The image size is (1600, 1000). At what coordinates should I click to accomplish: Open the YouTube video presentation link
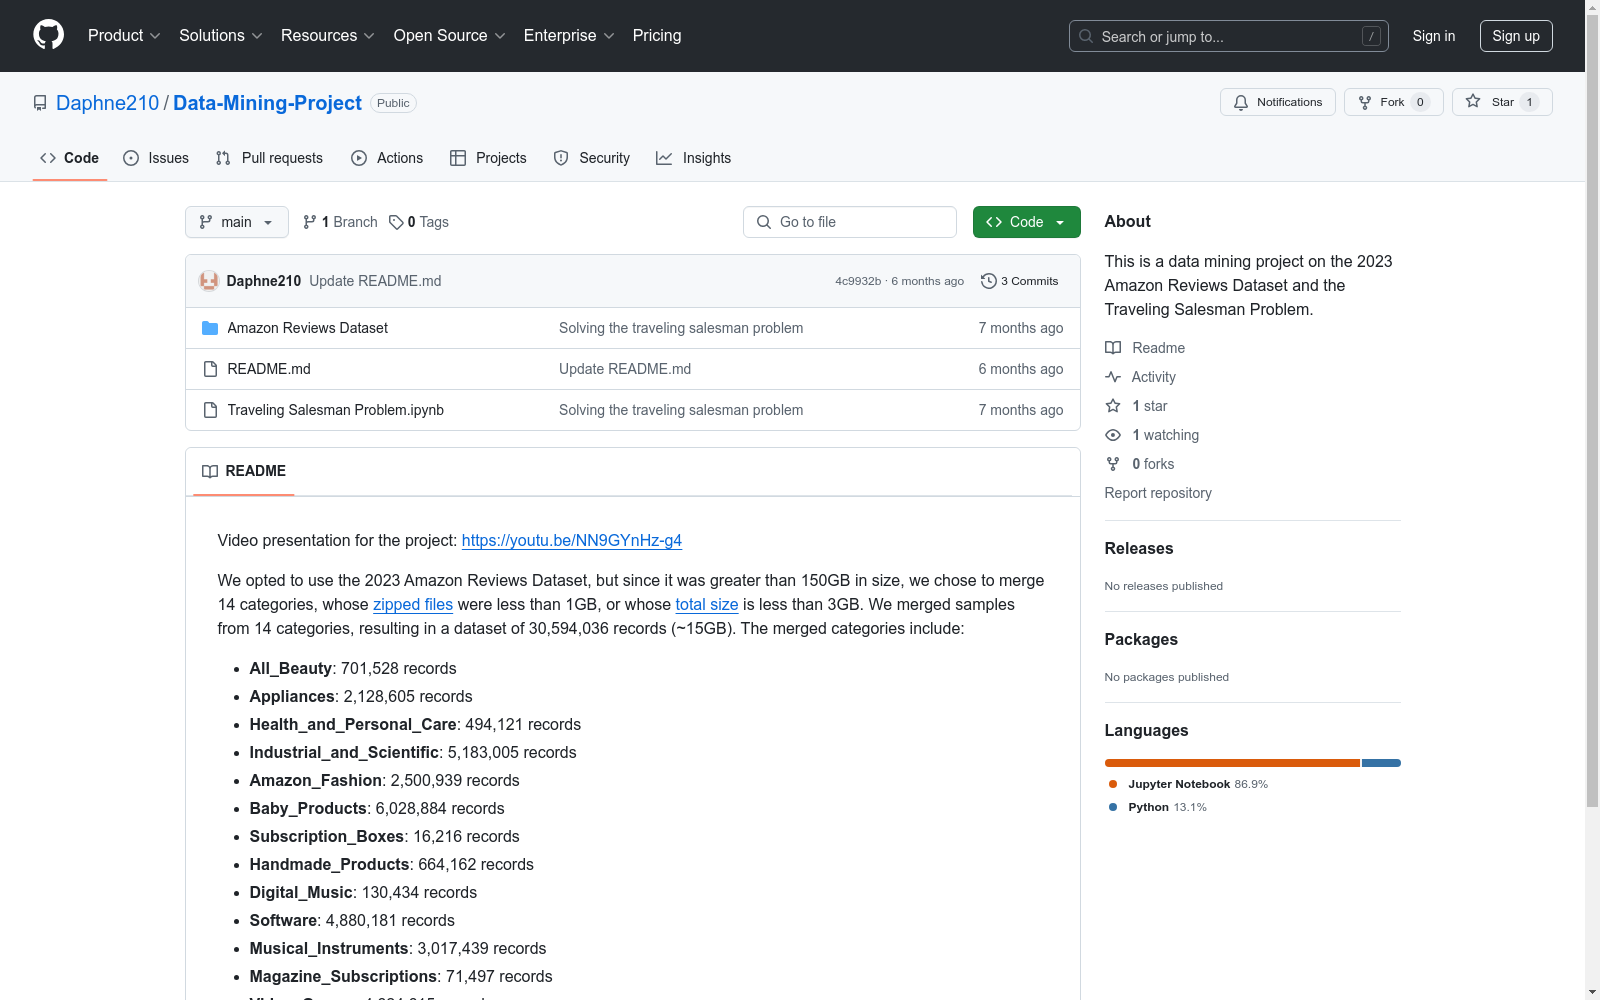pyautogui.click(x=572, y=540)
